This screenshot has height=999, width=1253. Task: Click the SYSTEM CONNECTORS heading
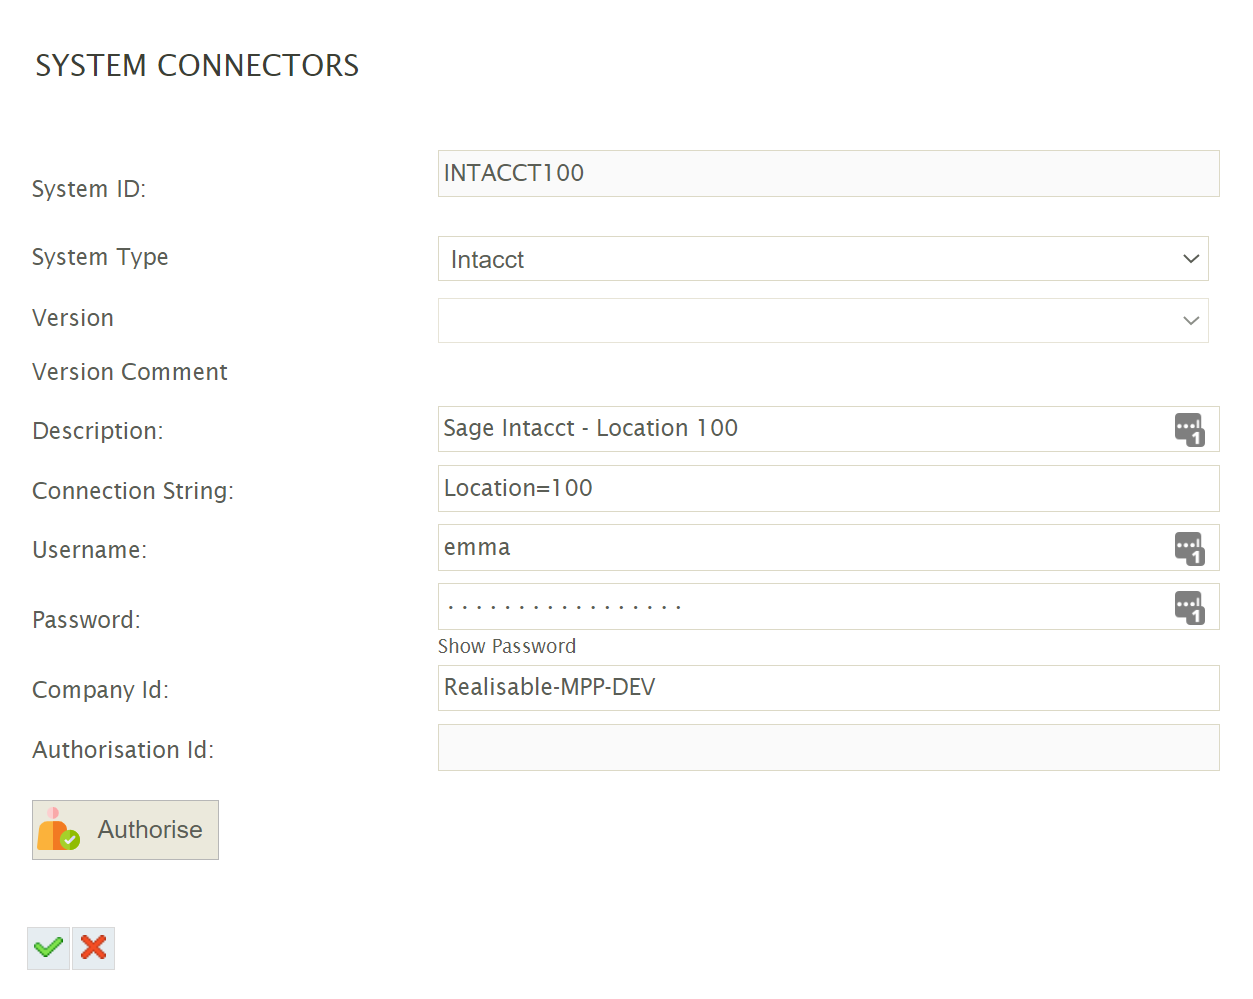click(197, 66)
